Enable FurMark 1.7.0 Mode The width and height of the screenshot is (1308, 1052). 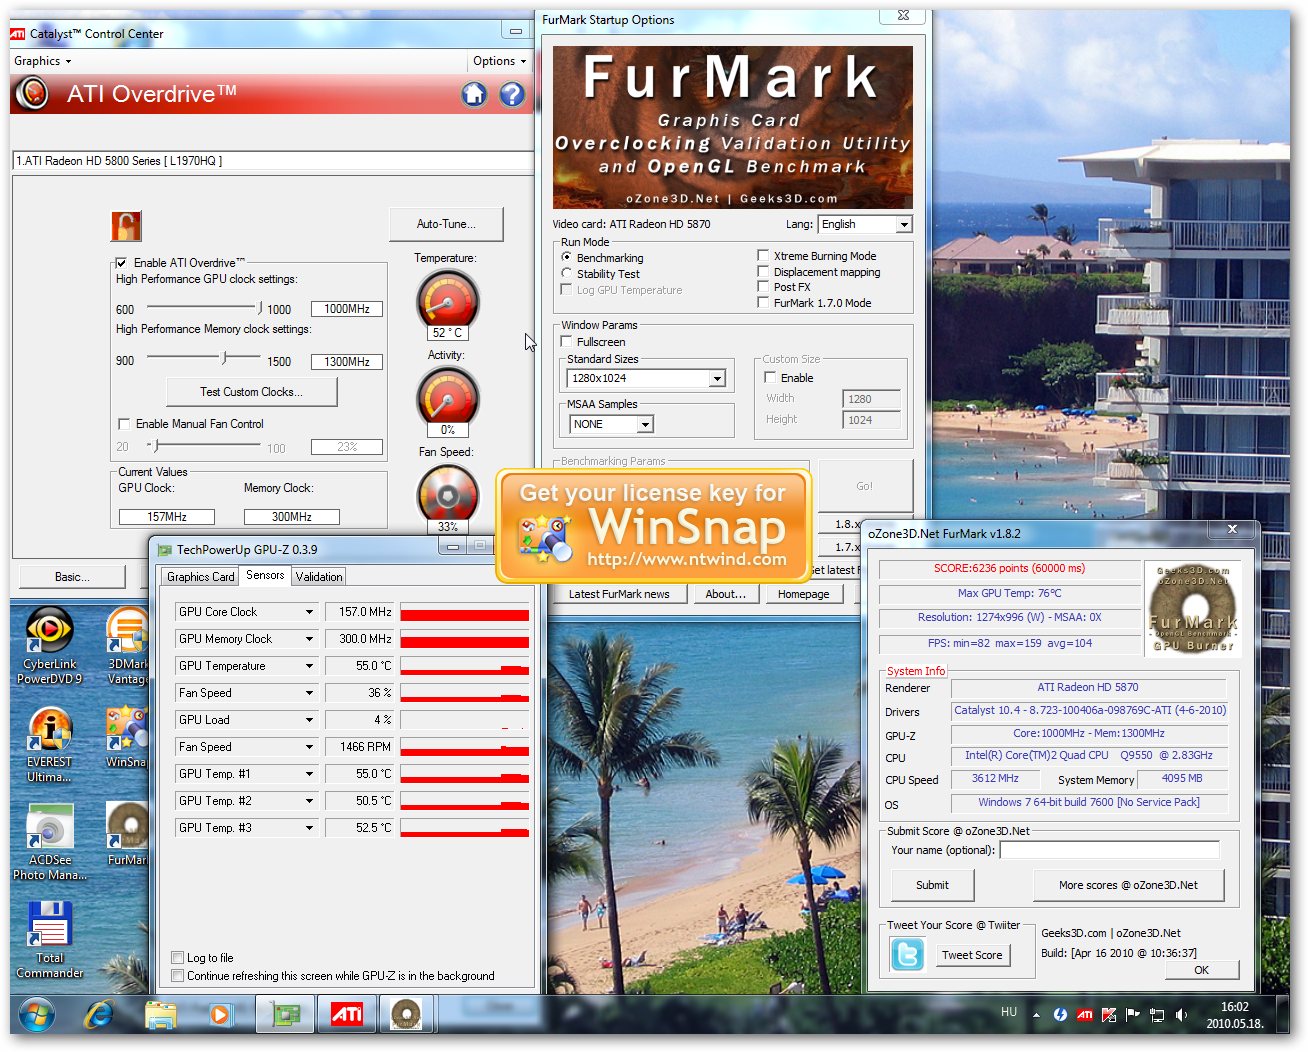763,302
